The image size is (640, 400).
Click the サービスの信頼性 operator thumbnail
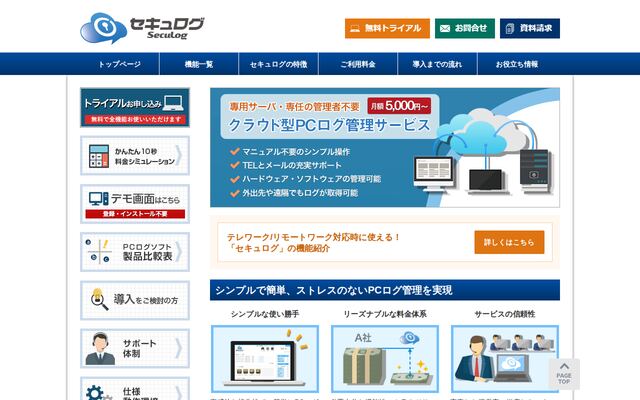point(505,359)
